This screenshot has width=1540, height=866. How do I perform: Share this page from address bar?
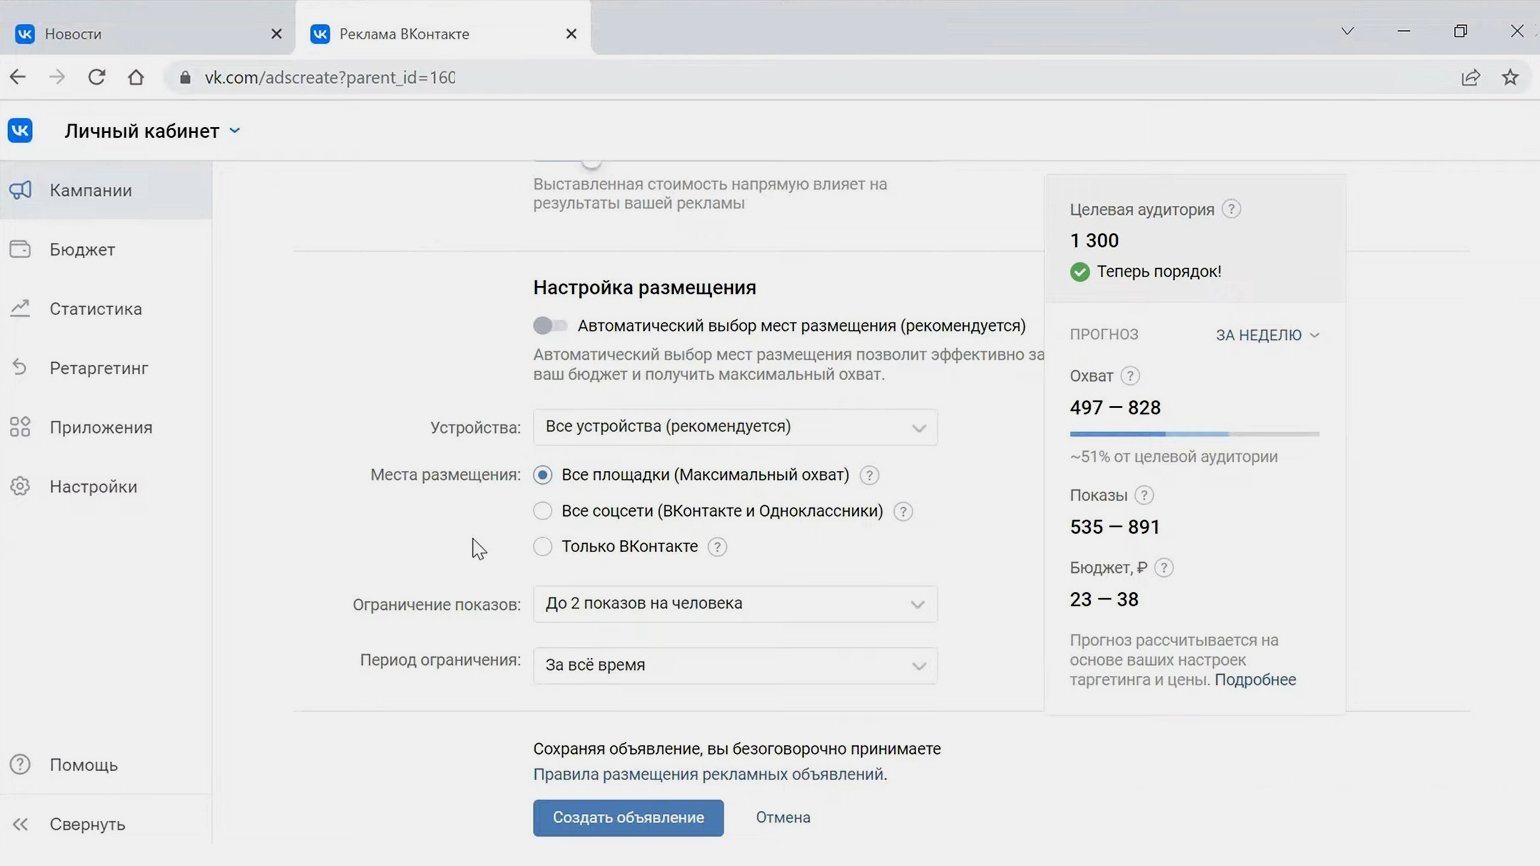[x=1470, y=77]
